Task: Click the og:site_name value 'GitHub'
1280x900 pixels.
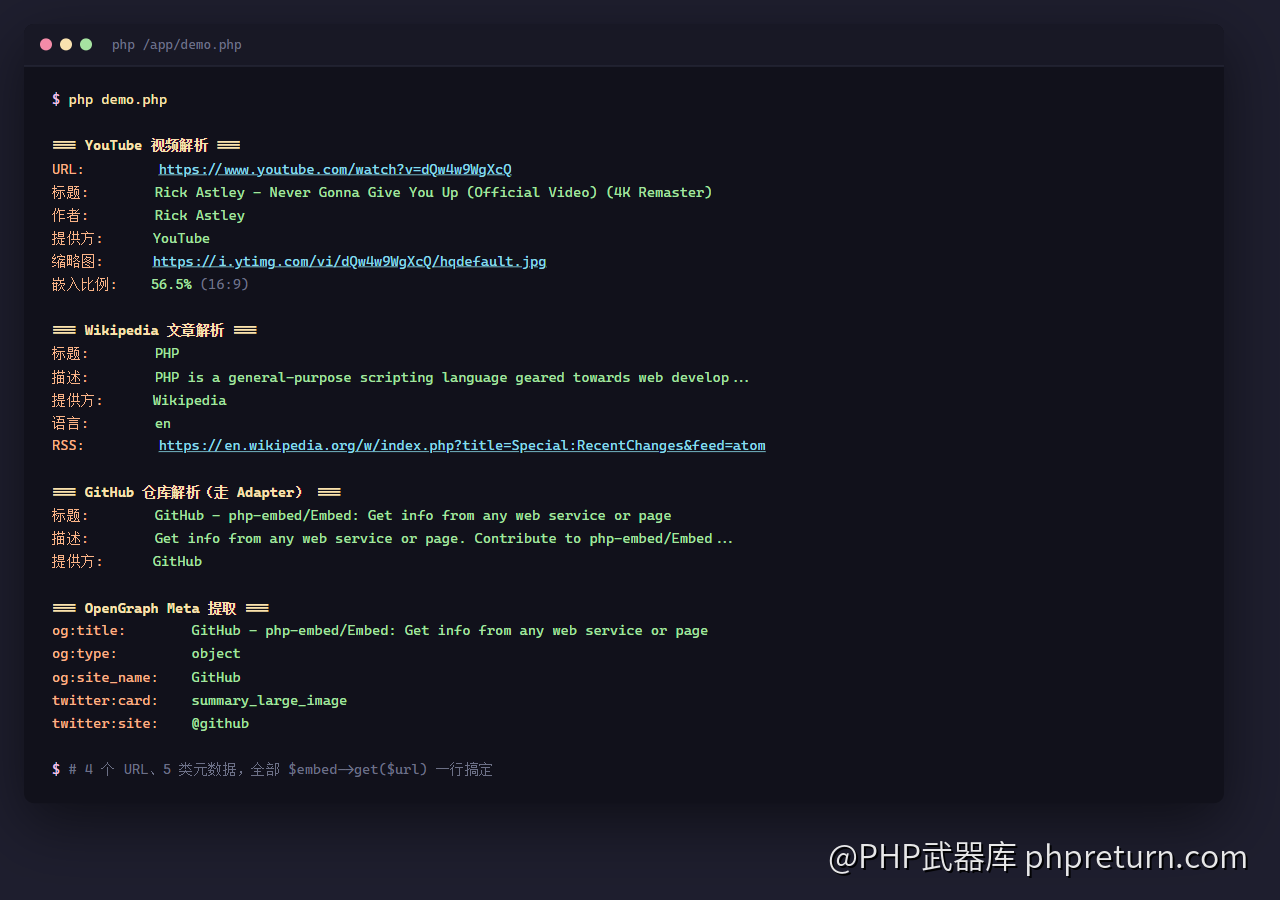Action: 216,678
